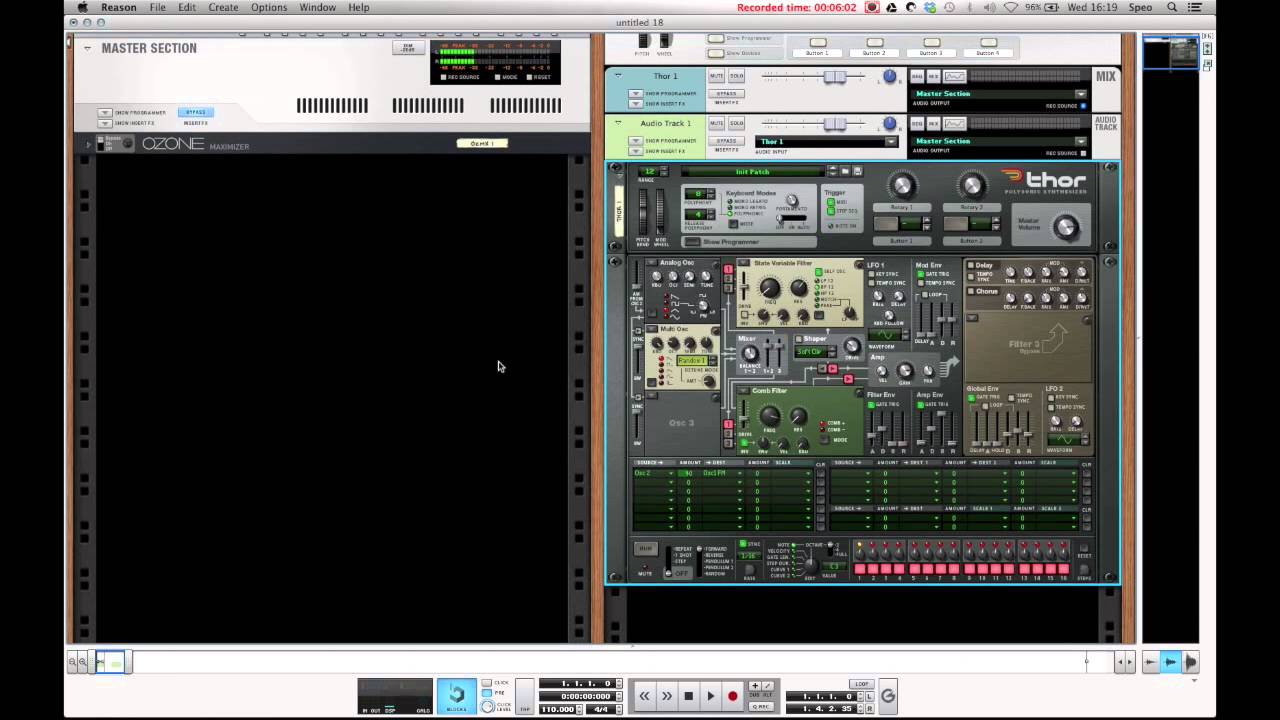Toggle the Master Section Bypass button

196,112
